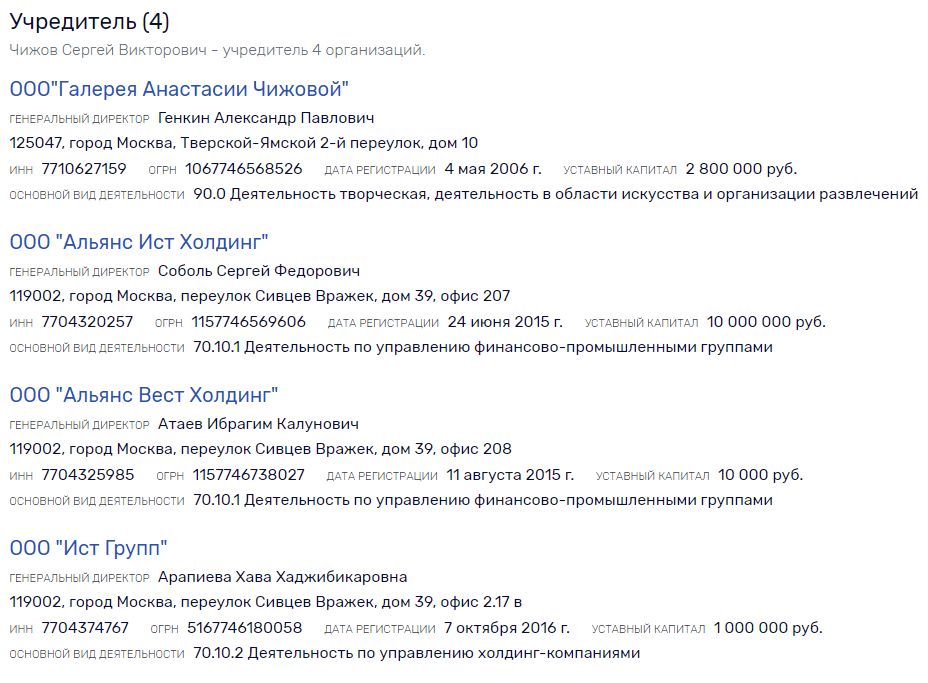
Task: Click ИНН number 7704320257
Action: pyautogui.click(x=87, y=322)
